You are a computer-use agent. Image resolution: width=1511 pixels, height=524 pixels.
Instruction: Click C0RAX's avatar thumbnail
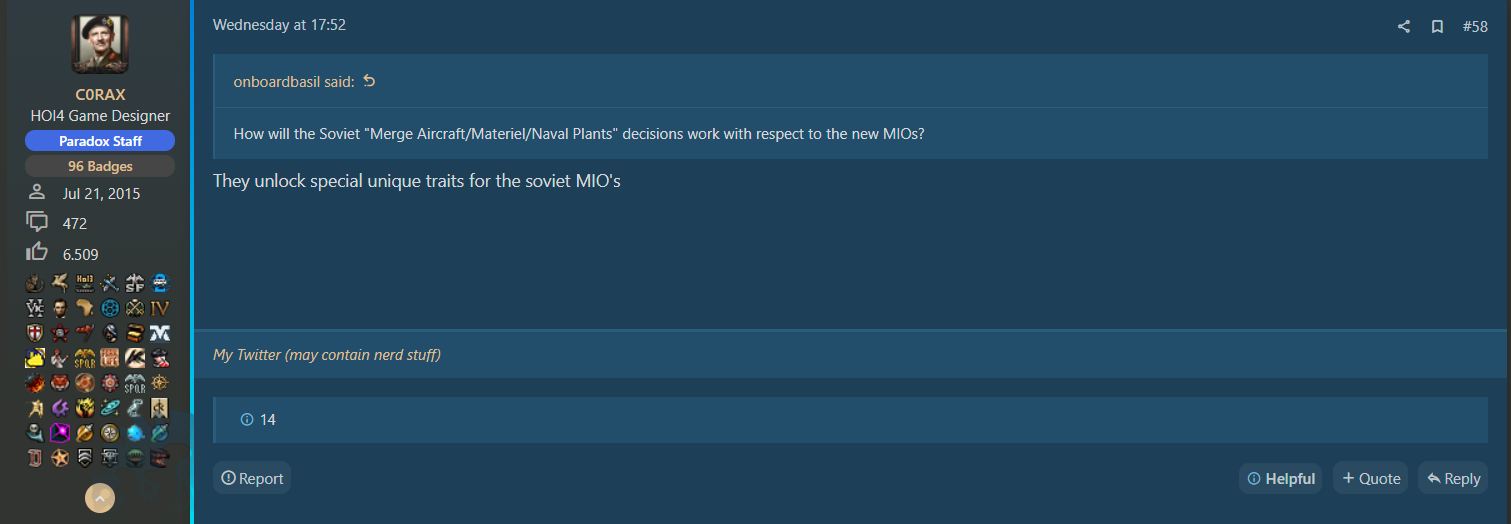(100, 44)
